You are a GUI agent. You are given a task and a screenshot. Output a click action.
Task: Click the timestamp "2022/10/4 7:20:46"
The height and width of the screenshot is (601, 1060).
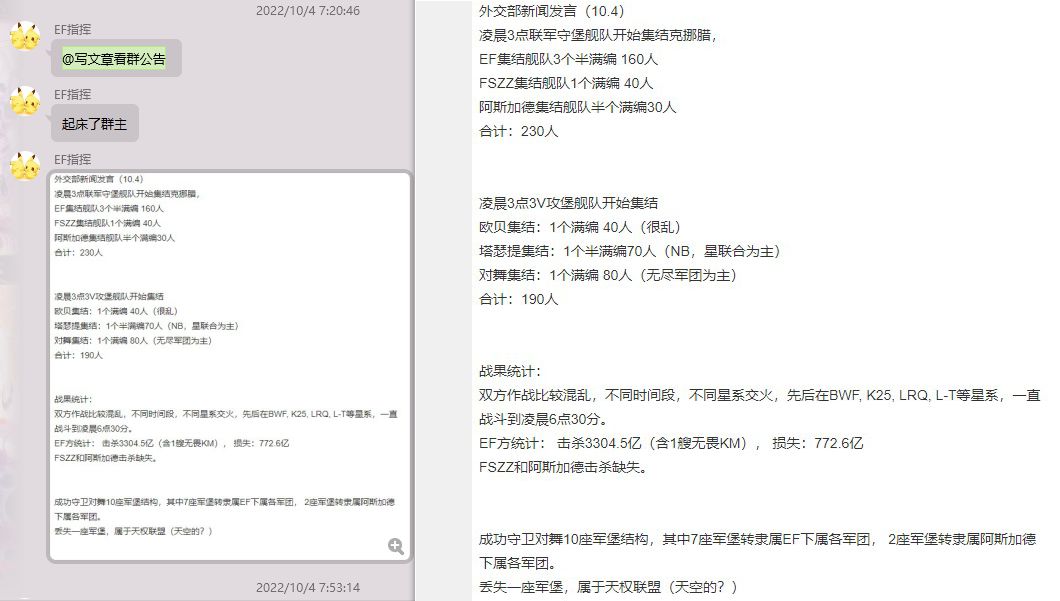pos(308,10)
